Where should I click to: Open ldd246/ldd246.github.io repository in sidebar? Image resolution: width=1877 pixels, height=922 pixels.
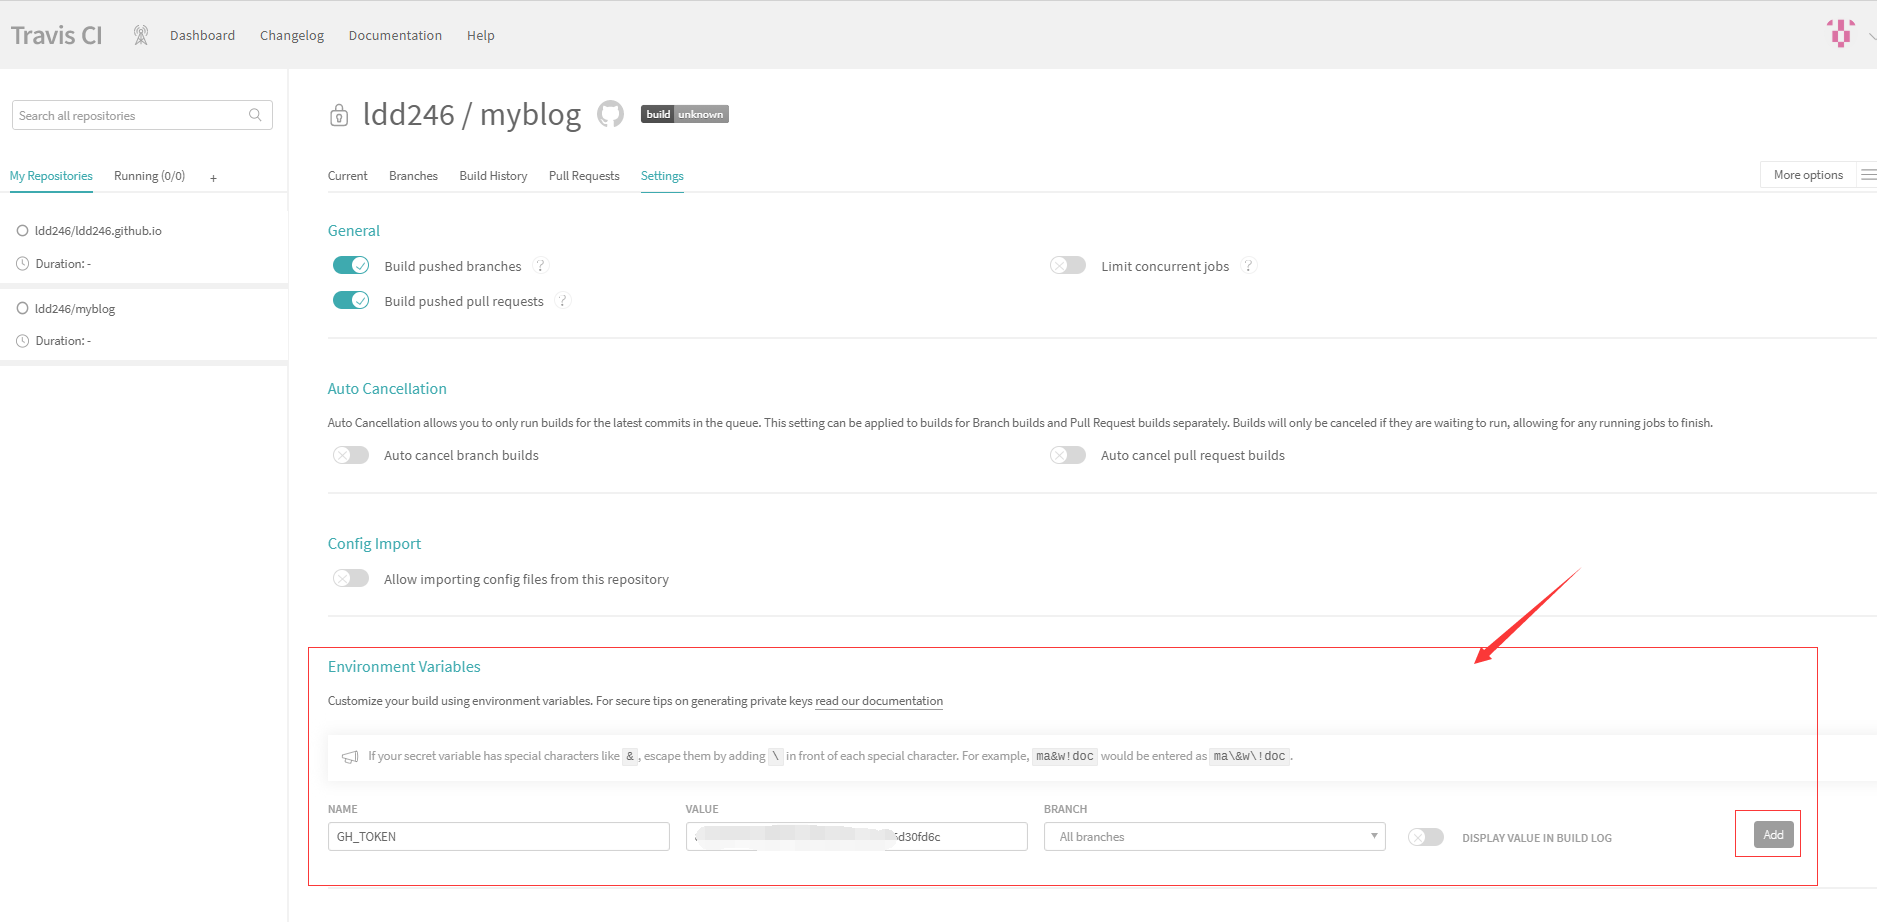[x=98, y=231]
